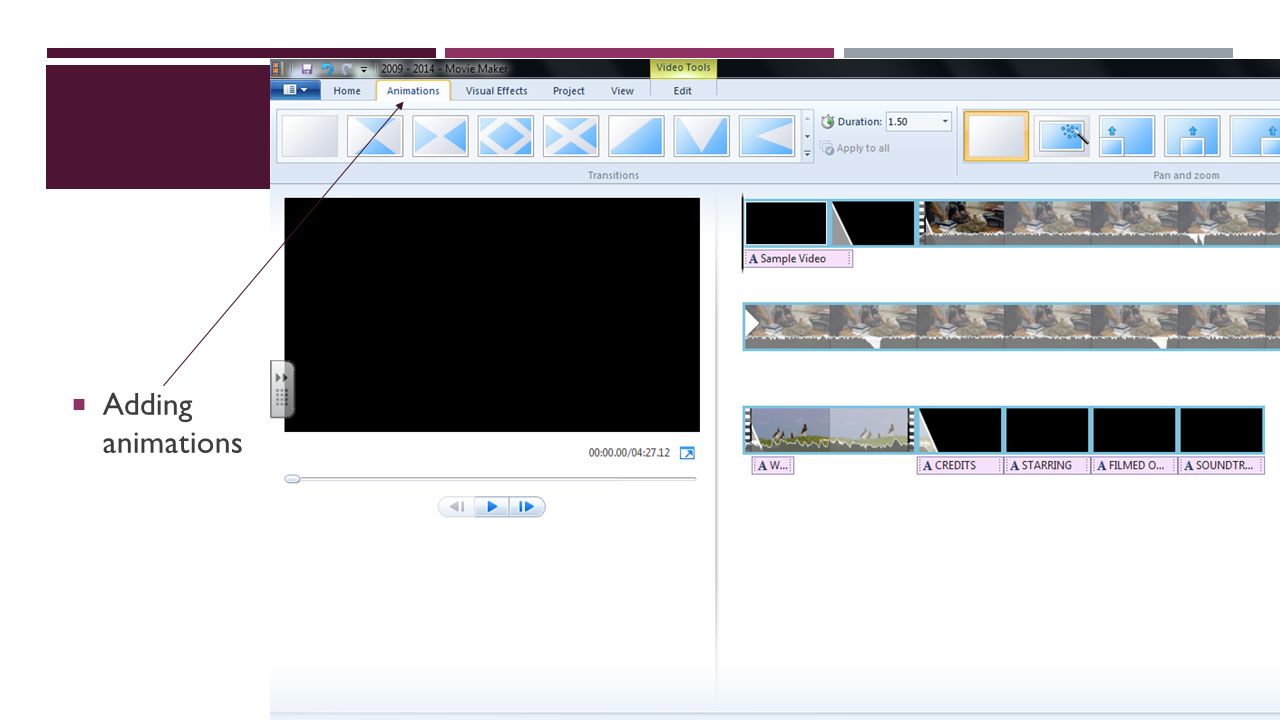Click the sidebar expand handle beside preview
Viewport: 1280px width, 720px height.
coord(282,389)
